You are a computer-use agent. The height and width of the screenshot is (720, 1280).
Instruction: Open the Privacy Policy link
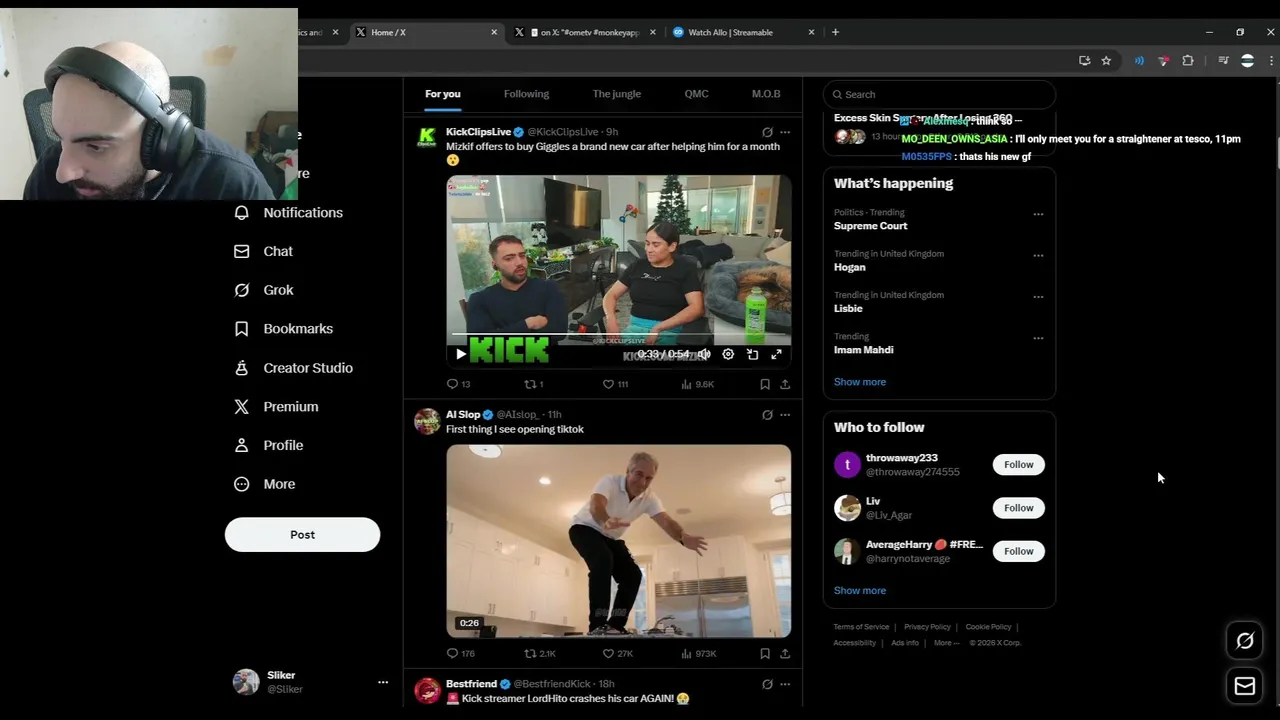[x=927, y=627]
